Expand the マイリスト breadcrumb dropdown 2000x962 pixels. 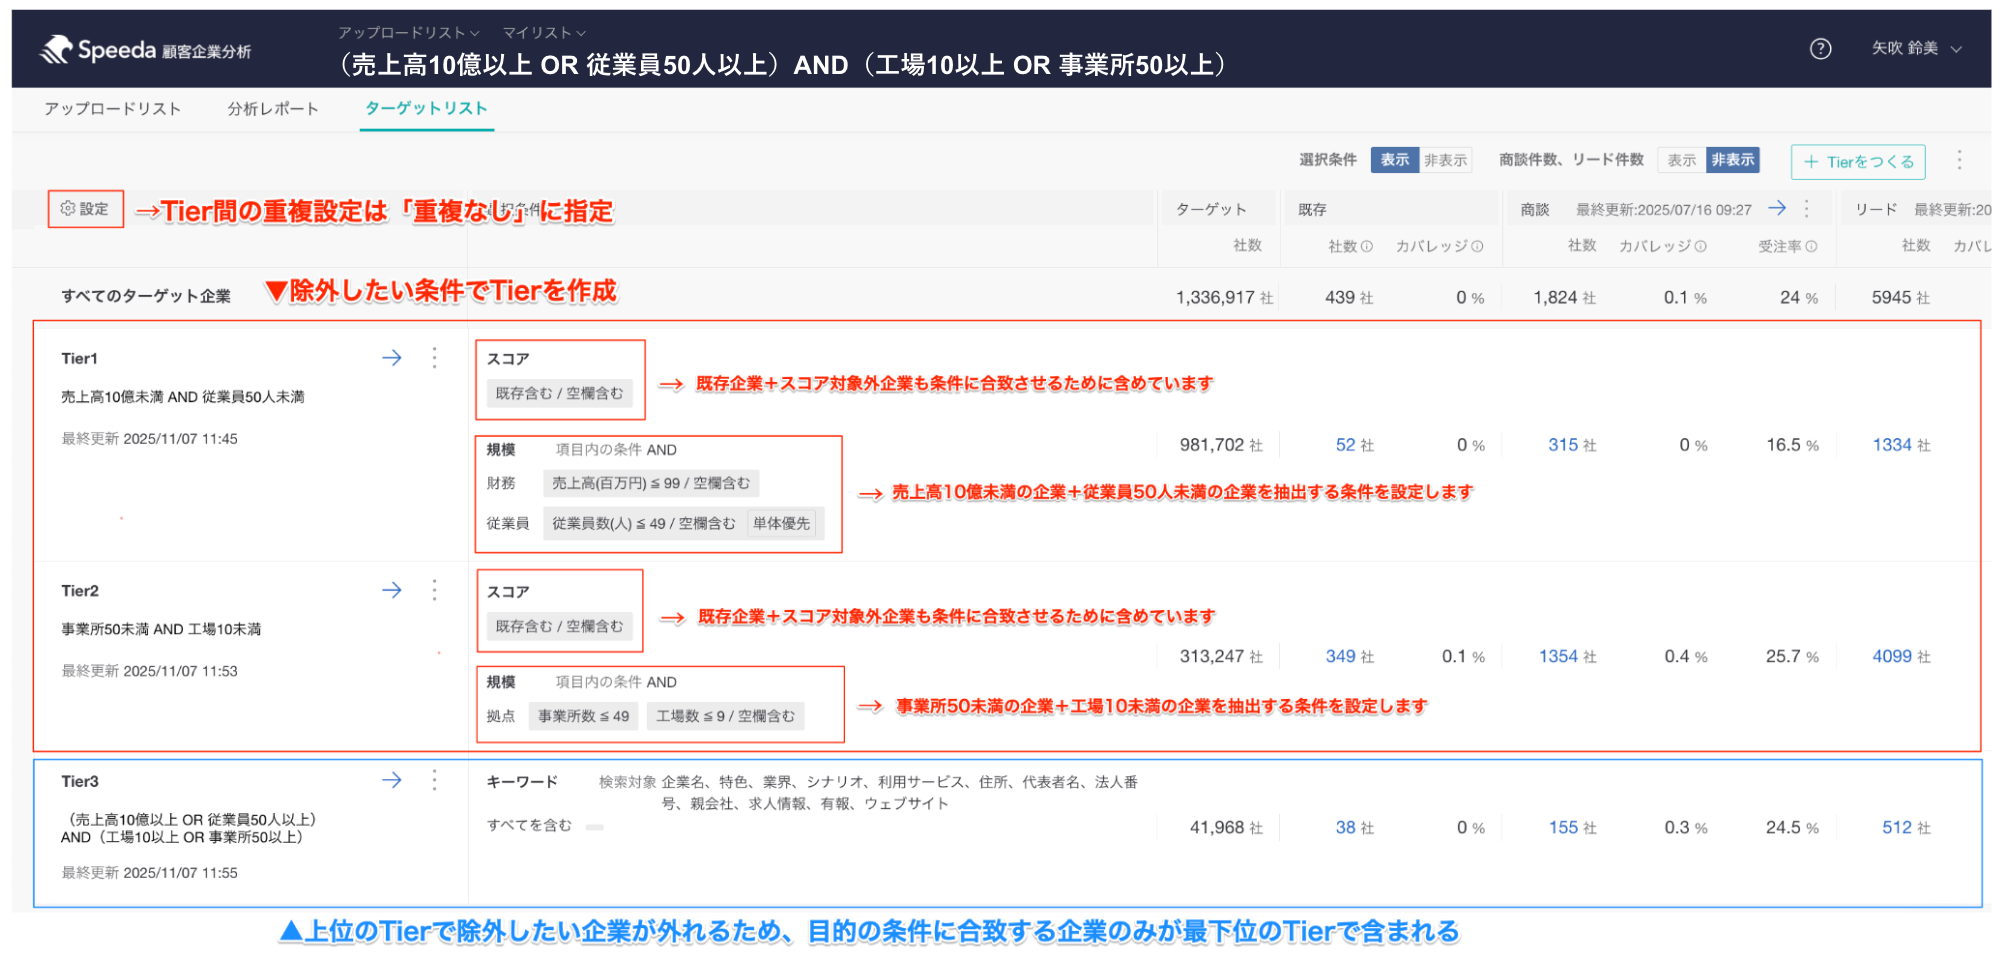(544, 33)
